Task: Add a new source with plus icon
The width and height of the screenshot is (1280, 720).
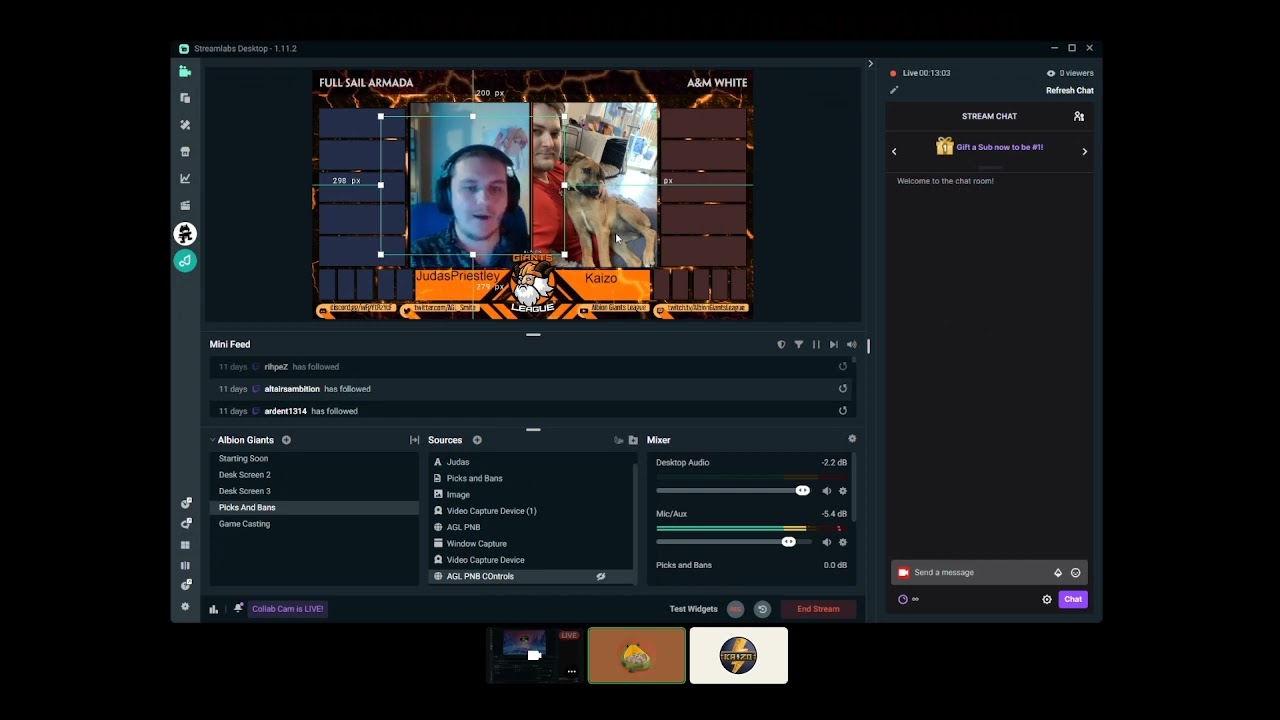Action: [477, 440]
